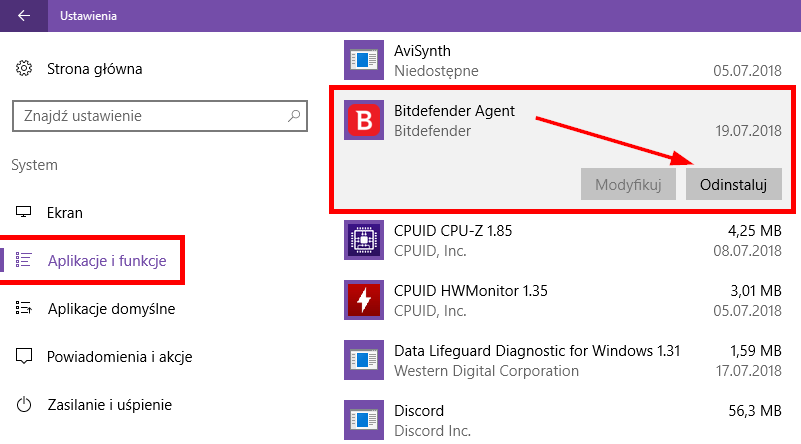Viewport: 801px width, 444px height.
Task: Click the gear icon beside Strona główna
Action: (x=23, y=68)
